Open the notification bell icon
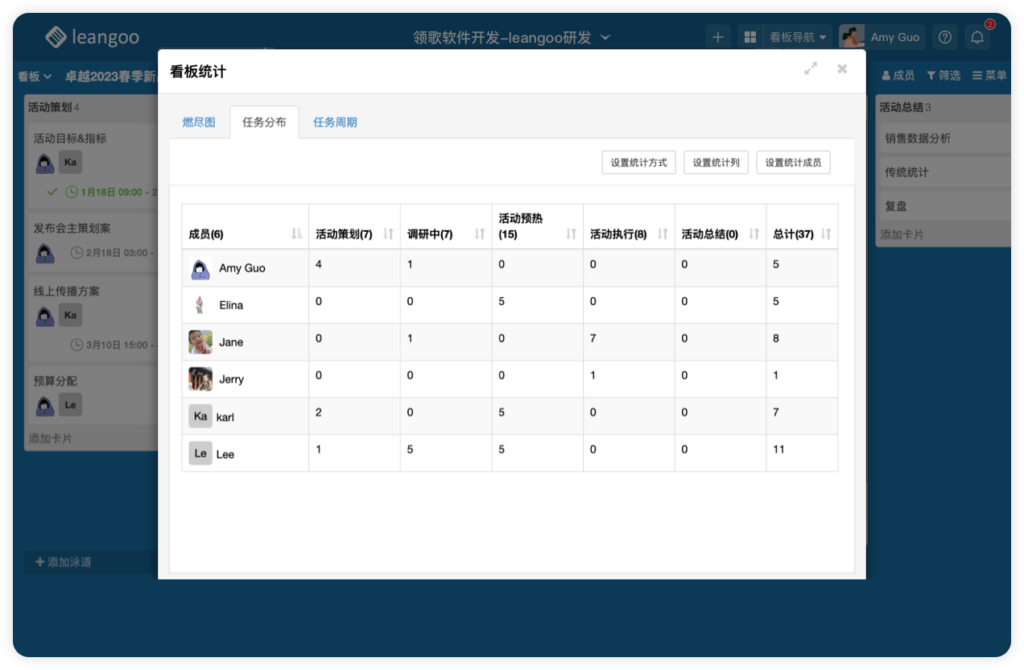 [978, 36]
